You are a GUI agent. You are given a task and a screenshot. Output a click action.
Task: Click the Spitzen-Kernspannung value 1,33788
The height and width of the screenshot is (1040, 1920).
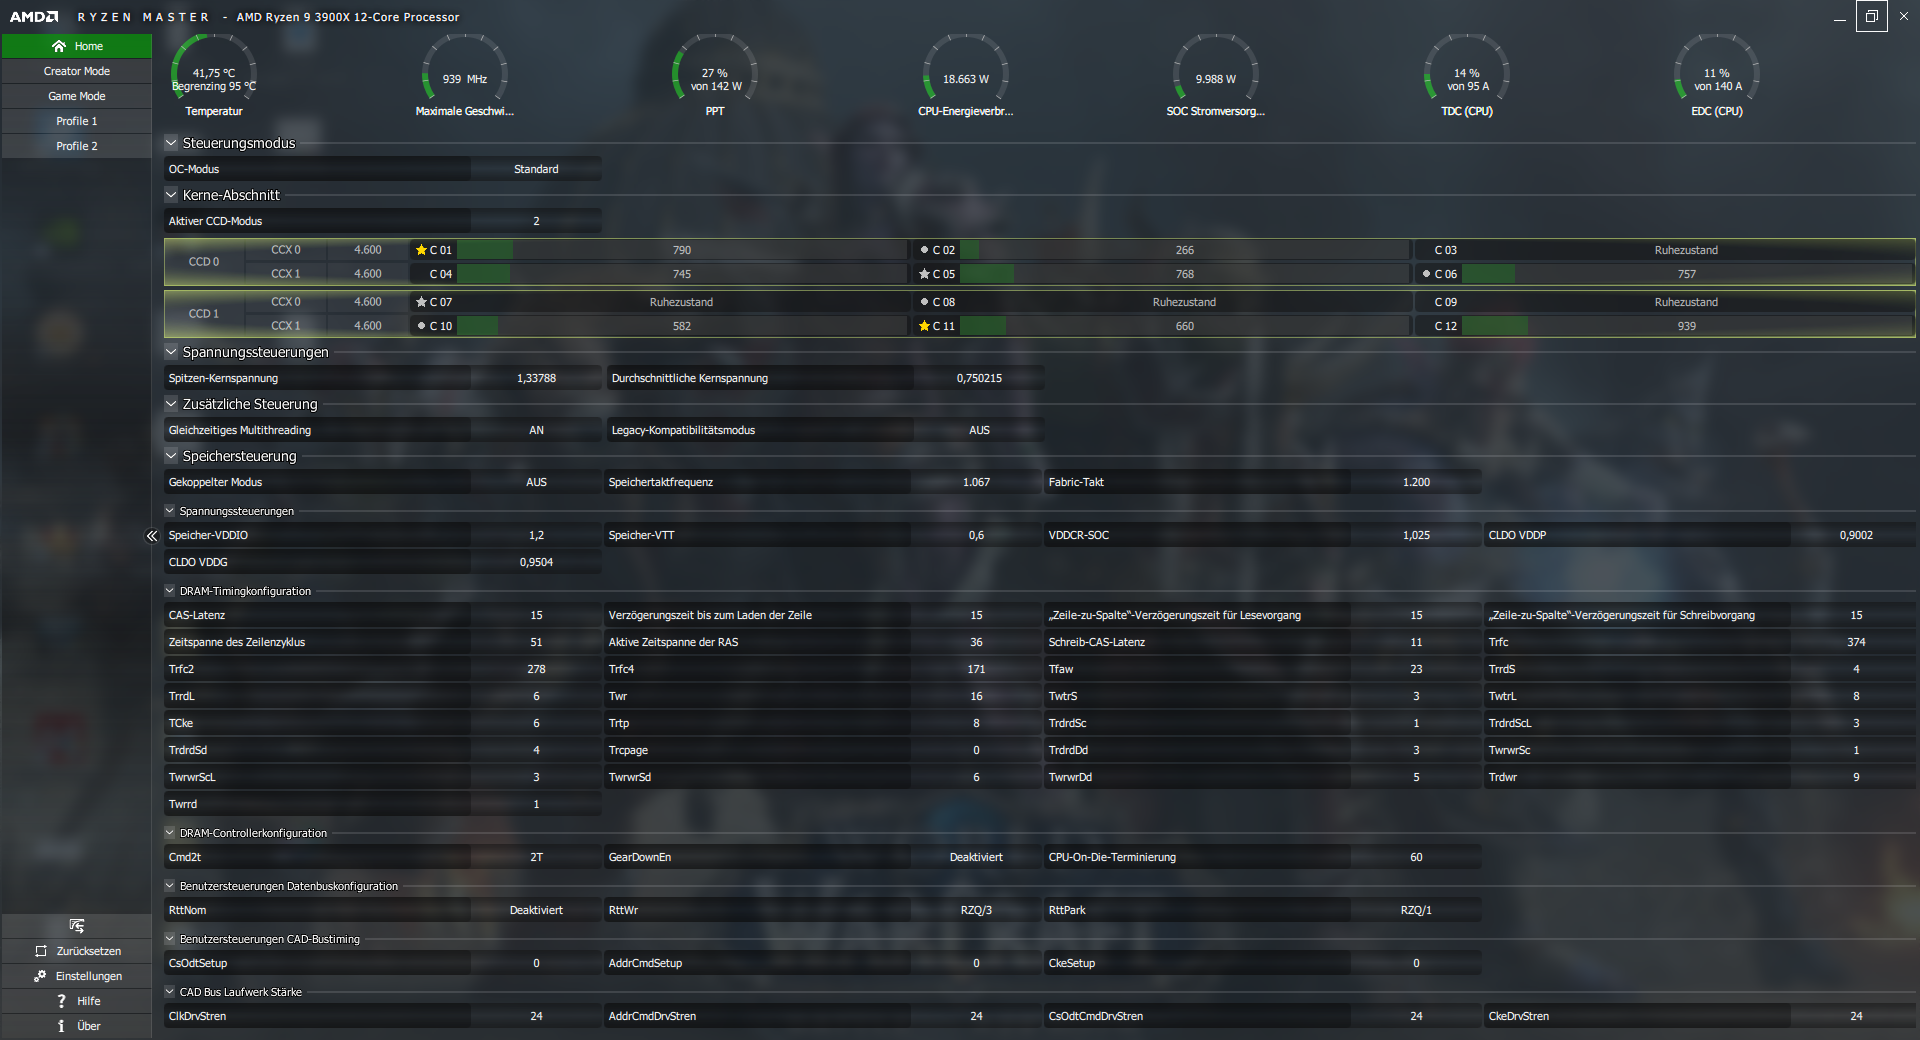(536, 378)
